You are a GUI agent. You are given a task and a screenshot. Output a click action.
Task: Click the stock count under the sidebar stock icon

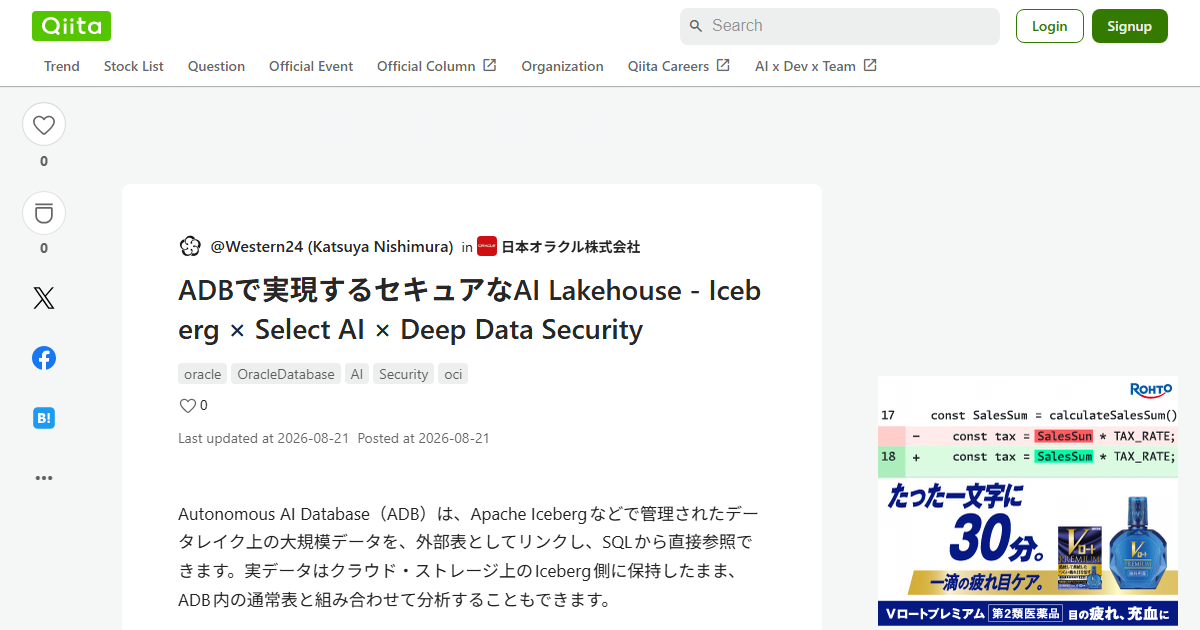pyautogui.click(x=44, y=248)
